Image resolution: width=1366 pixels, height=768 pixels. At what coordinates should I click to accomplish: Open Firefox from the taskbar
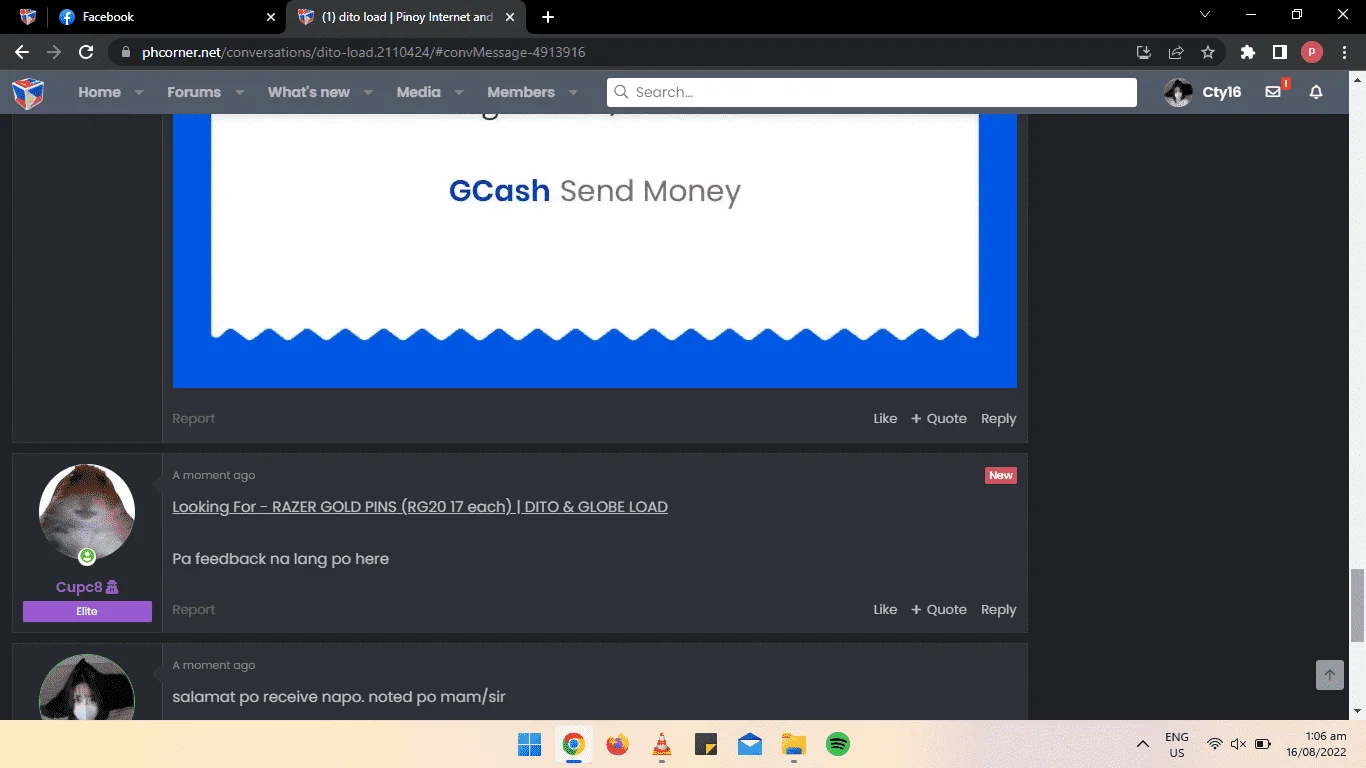click(x=617, y=744)
